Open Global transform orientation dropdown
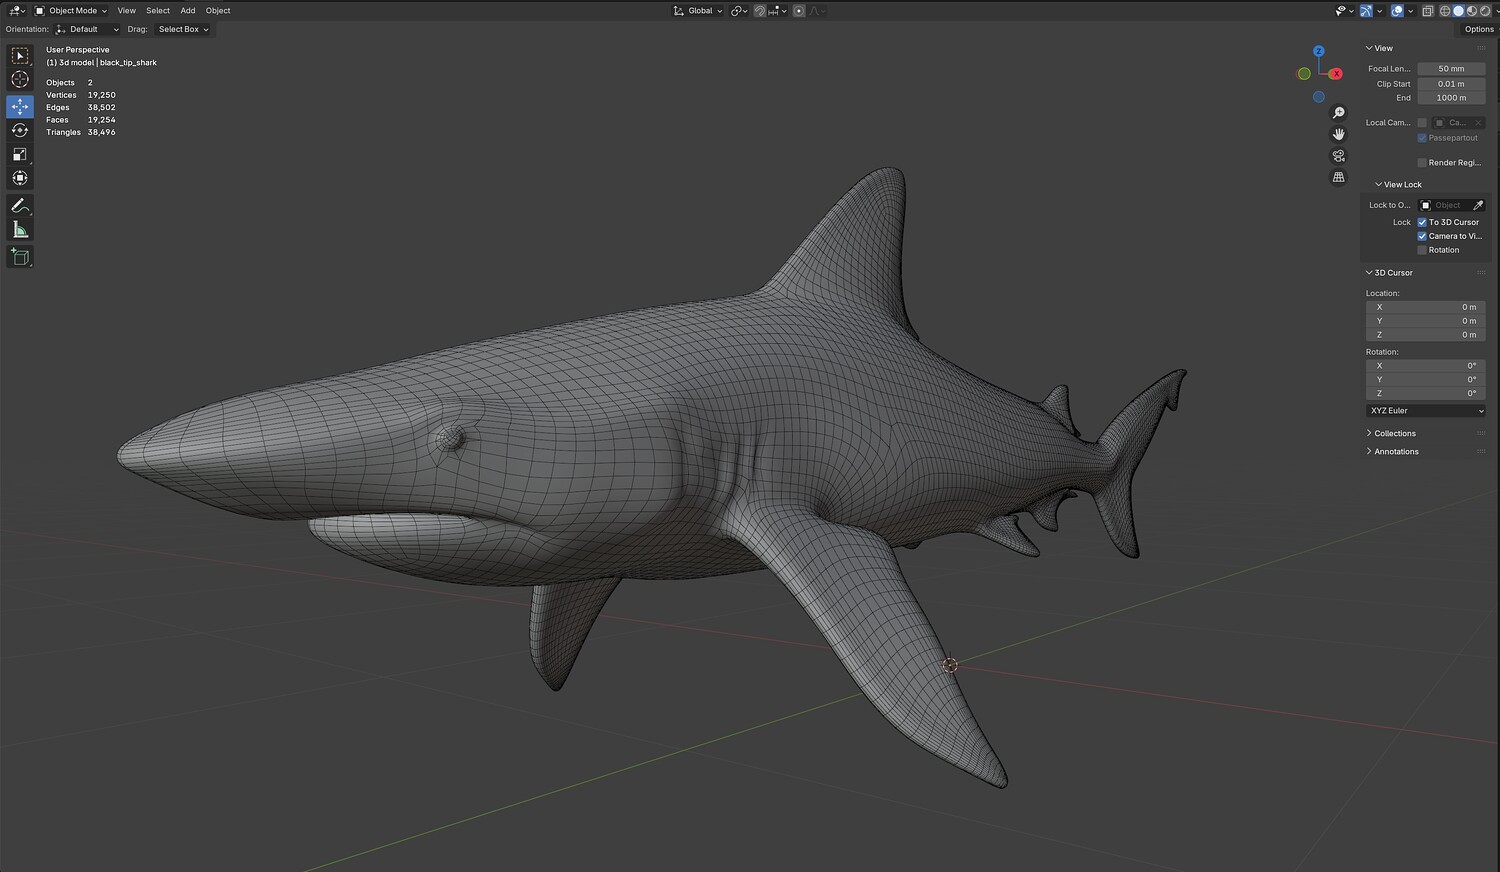This screenshot has width=1500, height=872. [698, 11]
